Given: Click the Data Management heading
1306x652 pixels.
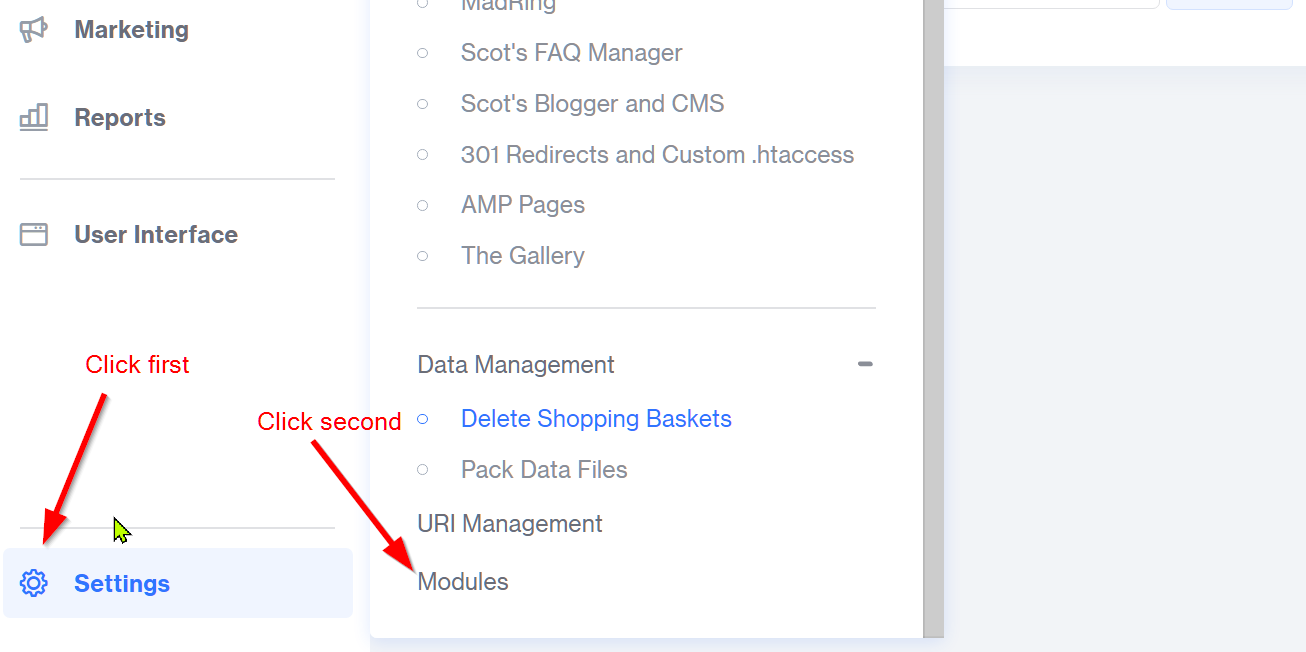Looking at the screenshot, I should tap(516, 365).
